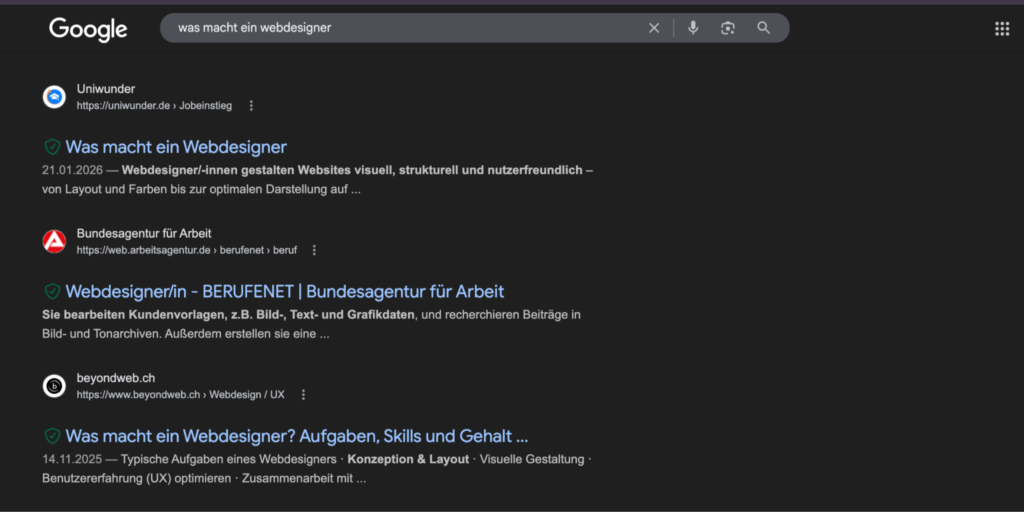Open 'Aufgaben, Skills und Gehalt' result link

296,436
